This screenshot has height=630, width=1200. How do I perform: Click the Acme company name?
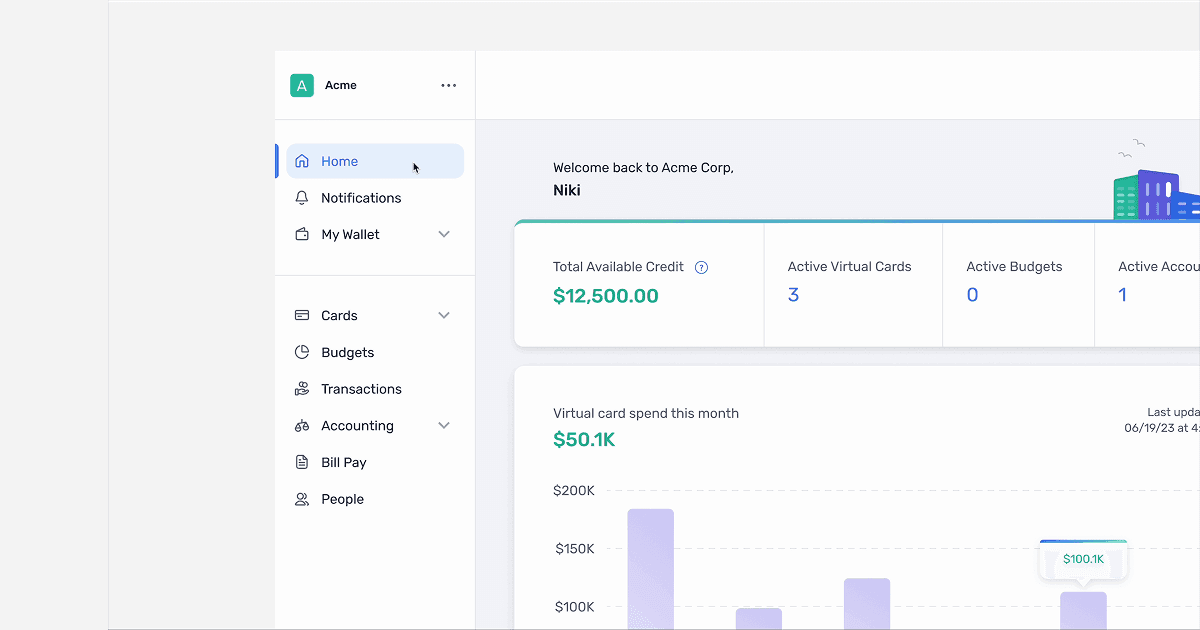coord(341,86)
